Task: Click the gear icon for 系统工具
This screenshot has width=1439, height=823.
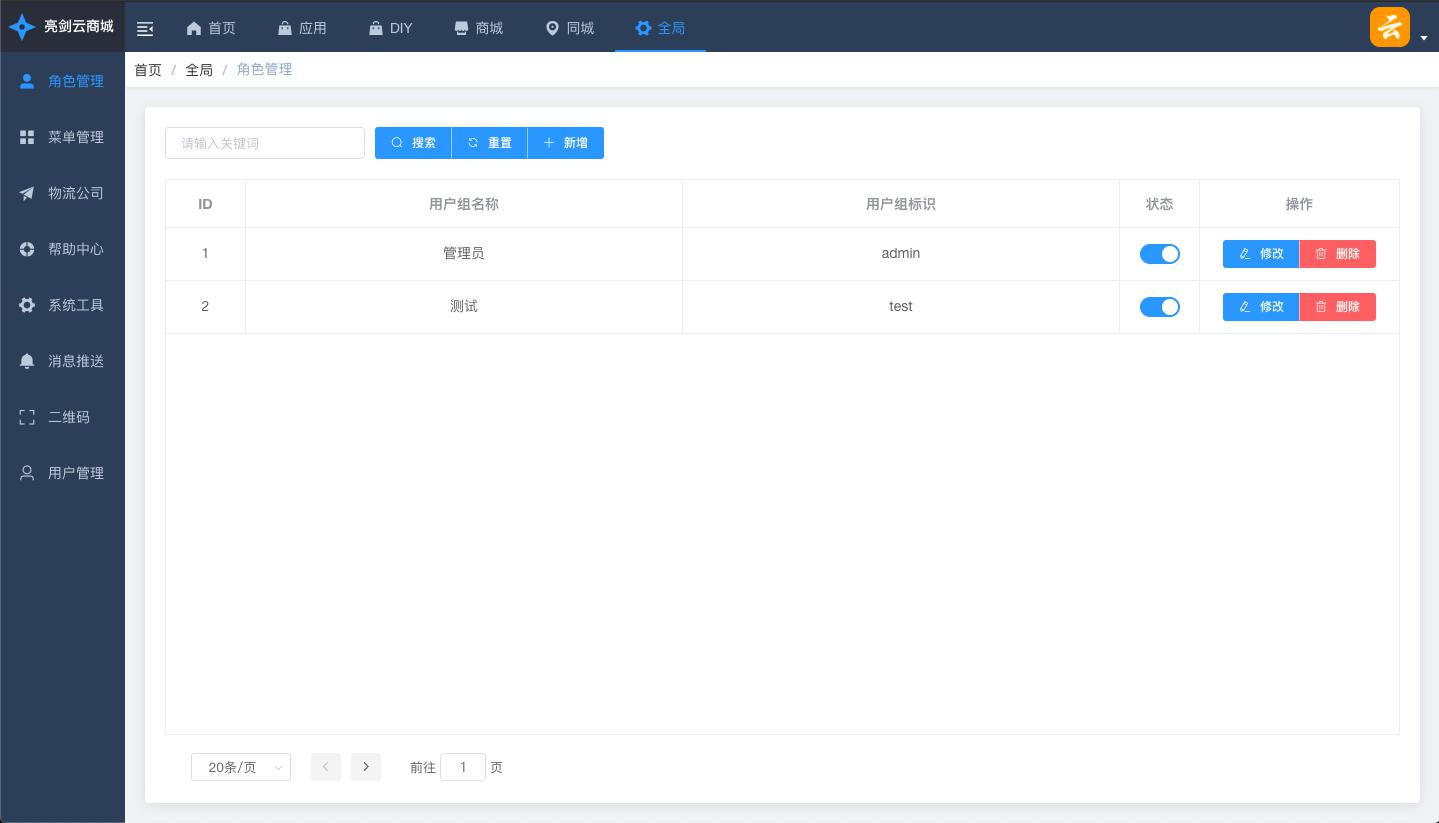Action: pos(27,305)
